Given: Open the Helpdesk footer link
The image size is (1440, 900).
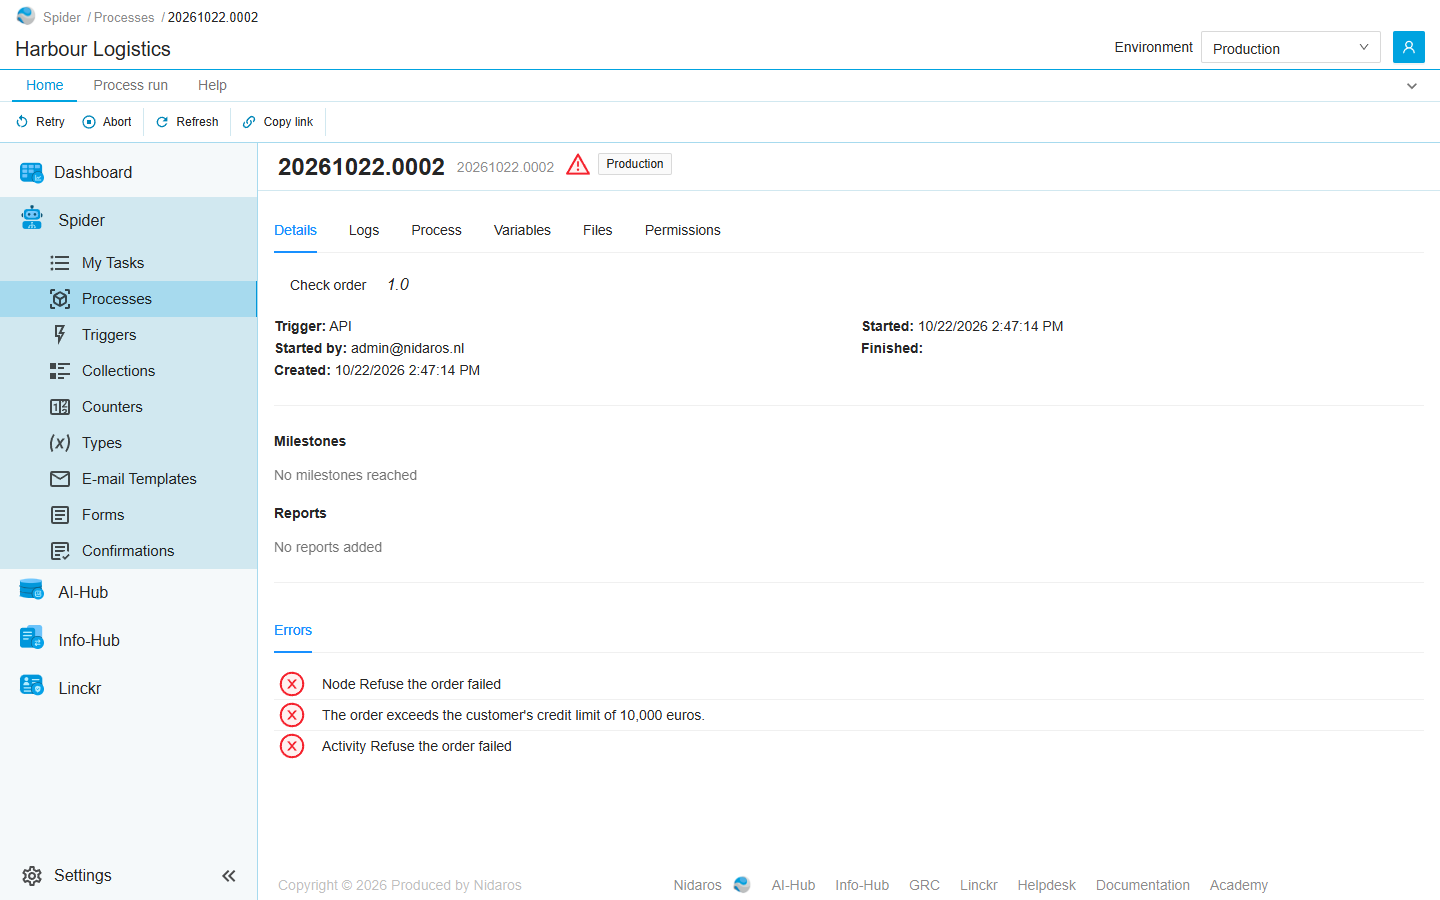Looking at the screenshot, I should pyautogui.click(x=1047, y=885).
